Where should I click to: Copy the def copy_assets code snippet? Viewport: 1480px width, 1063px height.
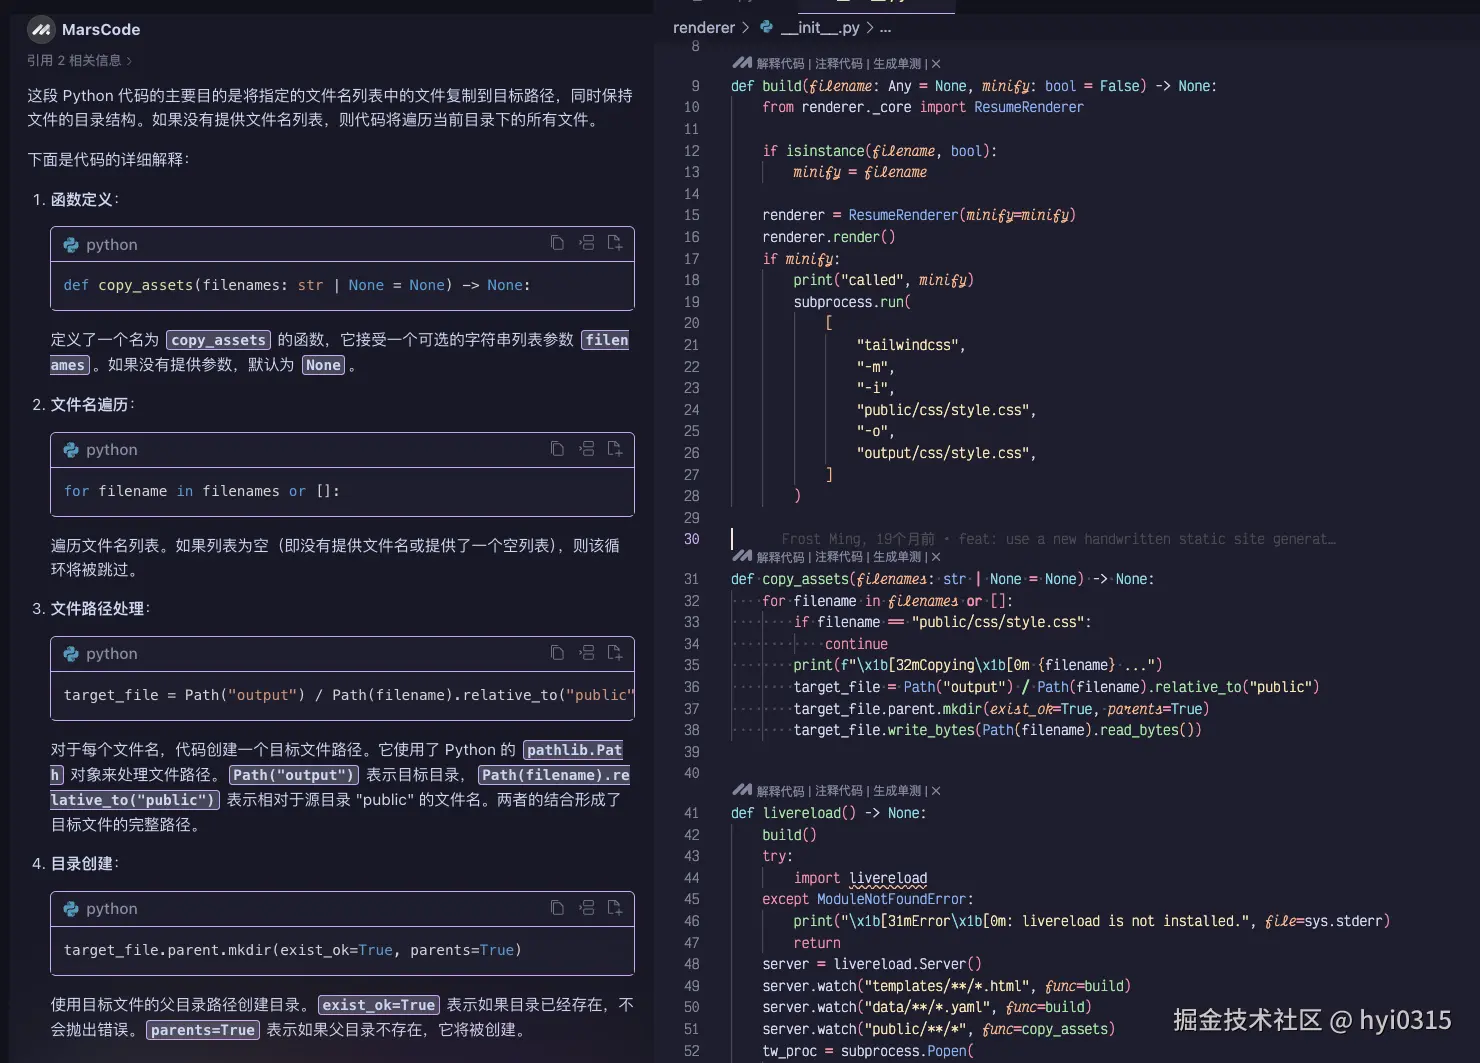pyautogui.click(x=557, y=243)
